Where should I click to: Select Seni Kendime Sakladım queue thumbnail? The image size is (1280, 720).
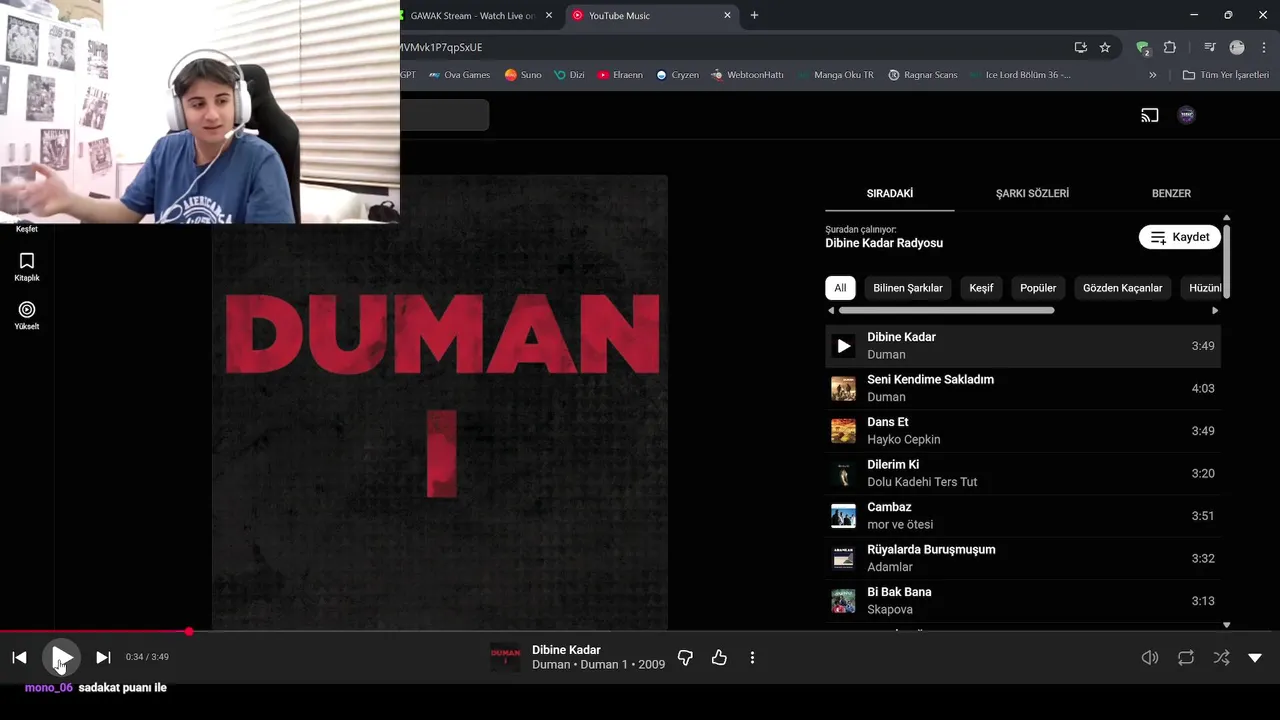(843, 388)
